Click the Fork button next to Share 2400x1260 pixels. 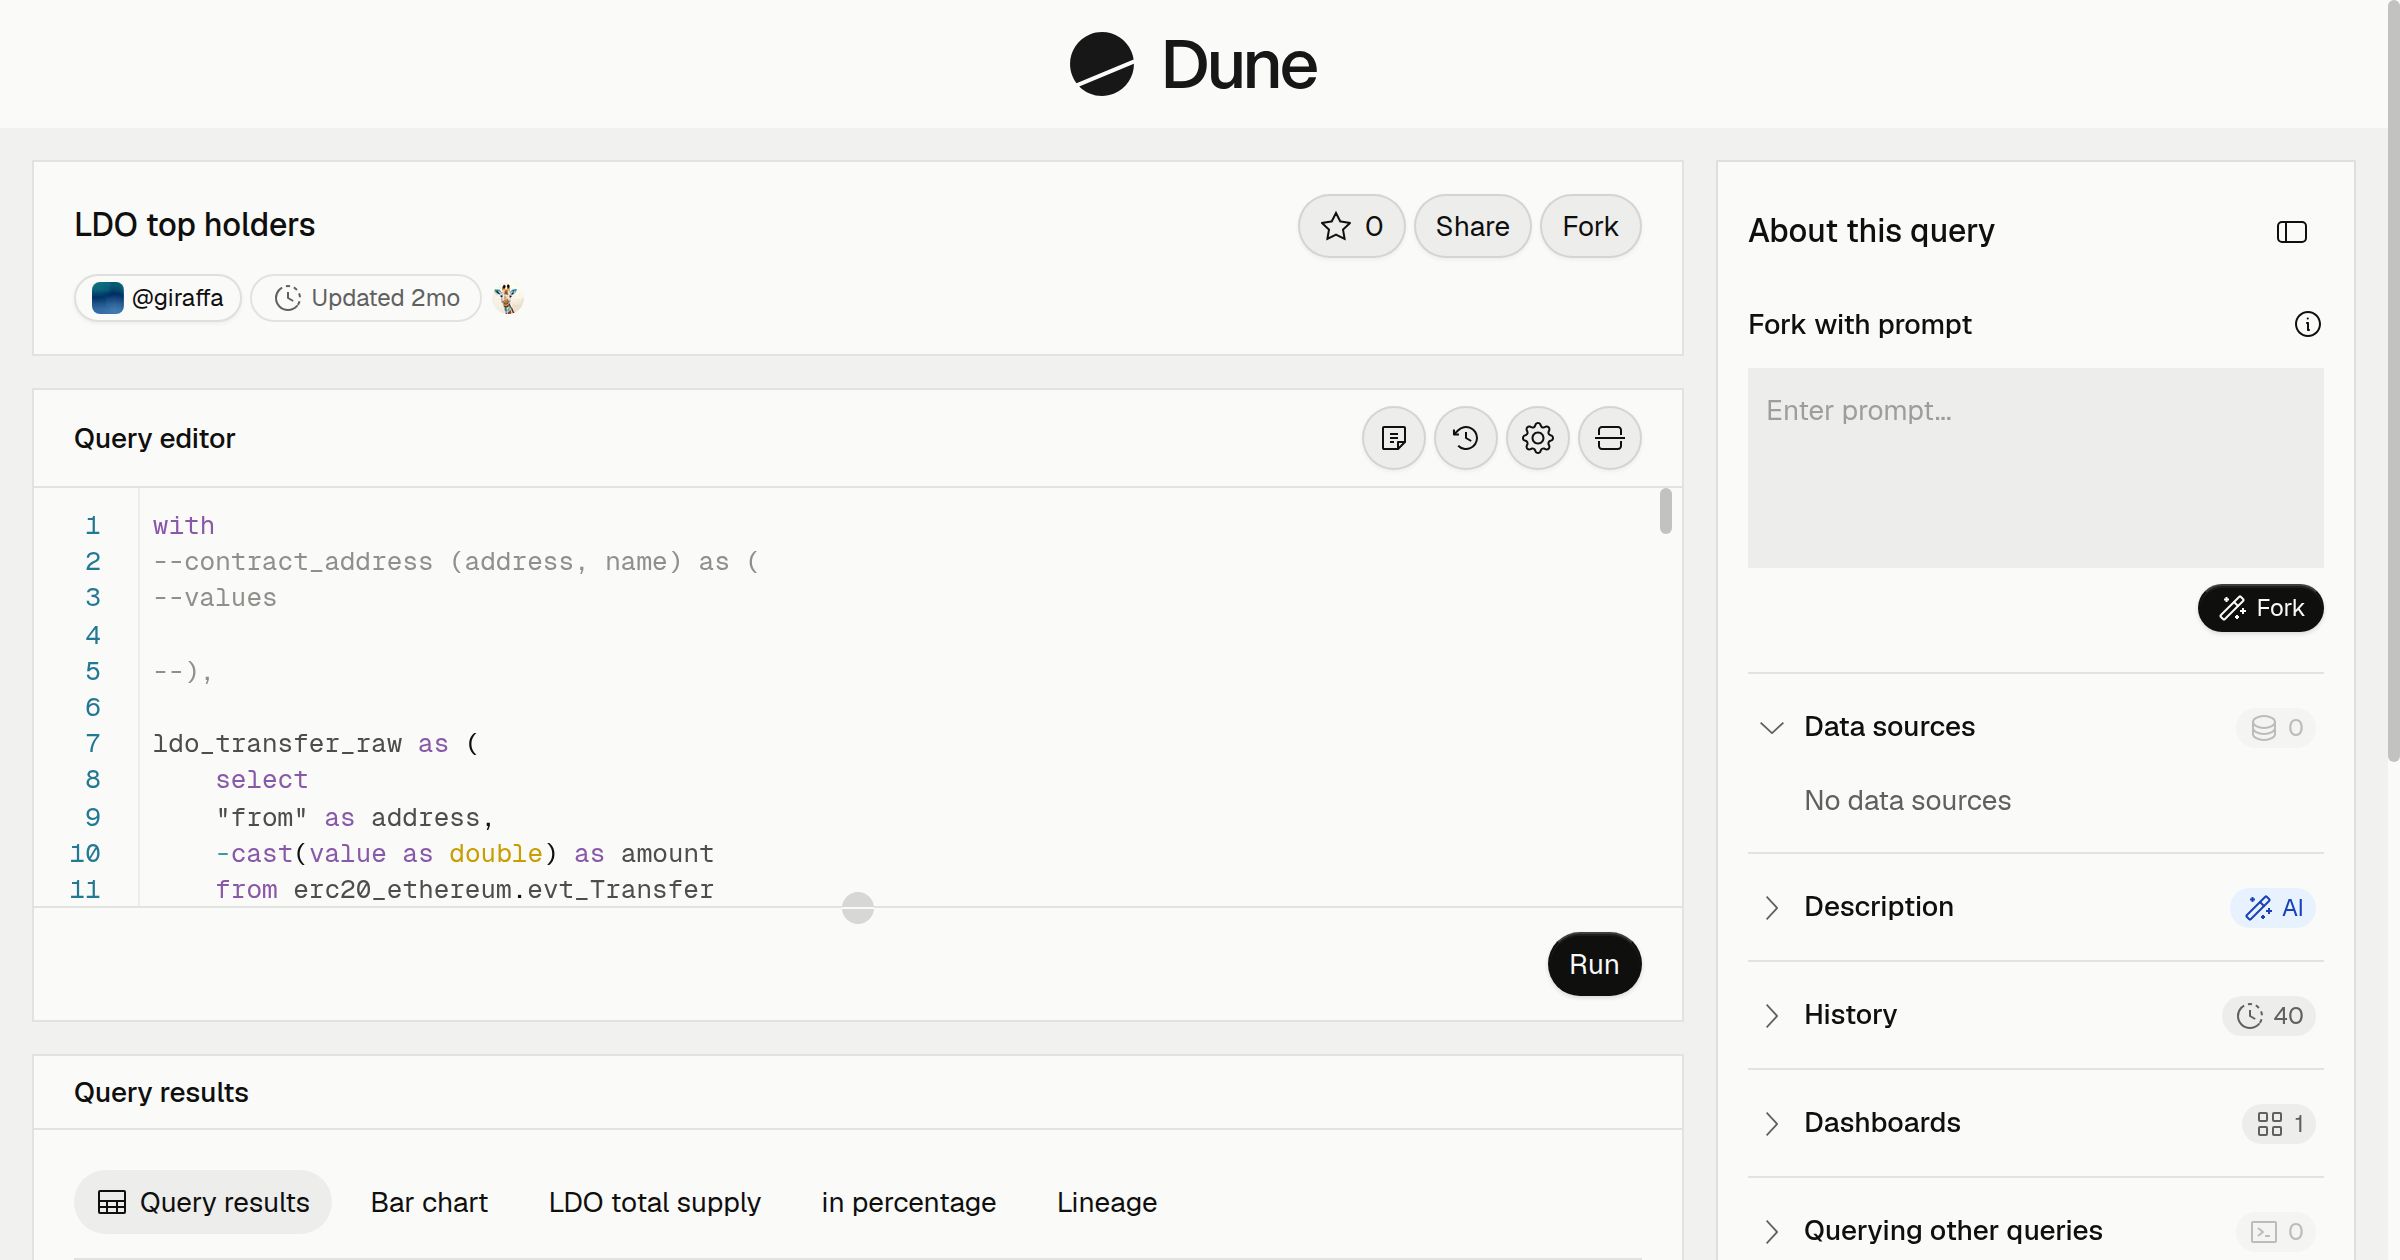[1590, 226]
